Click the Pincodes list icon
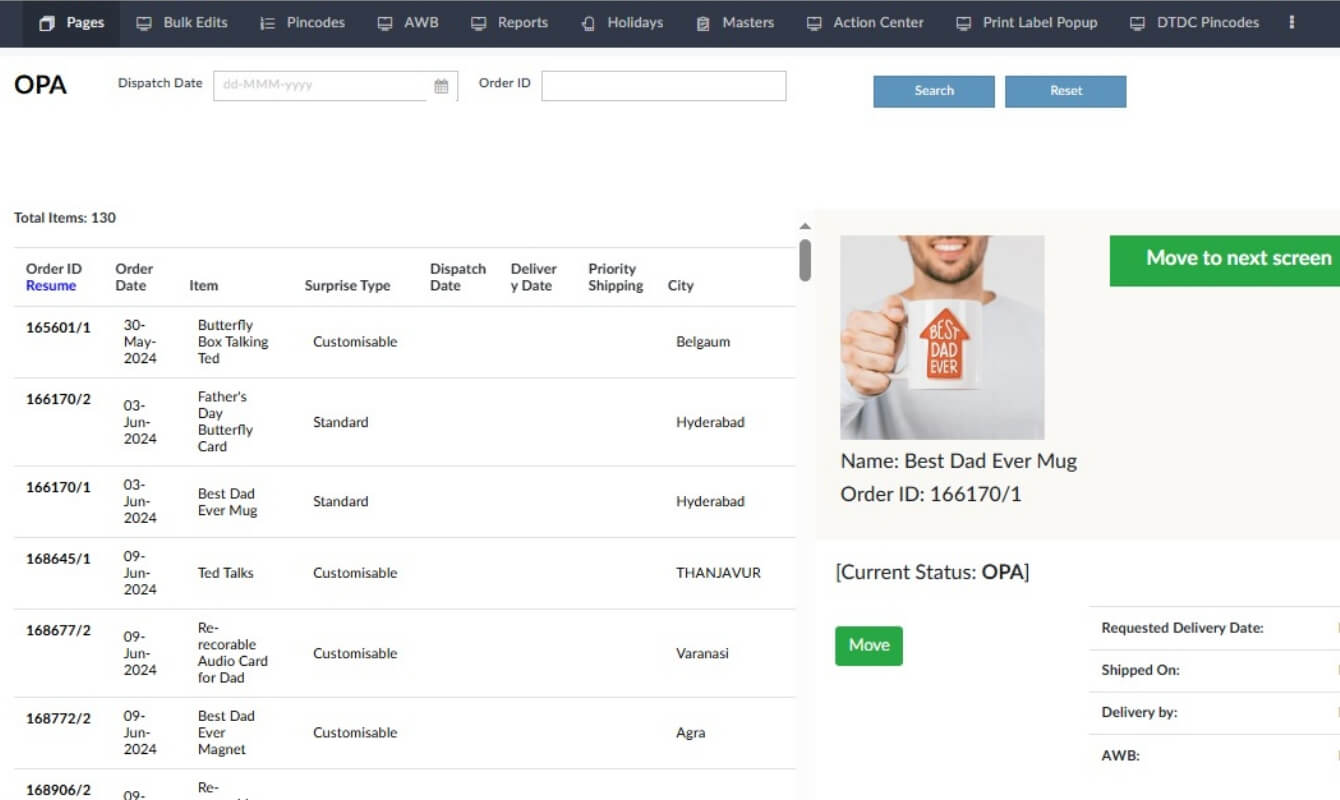This screenshot has height=800, width=1340. (x=267, y=23)
